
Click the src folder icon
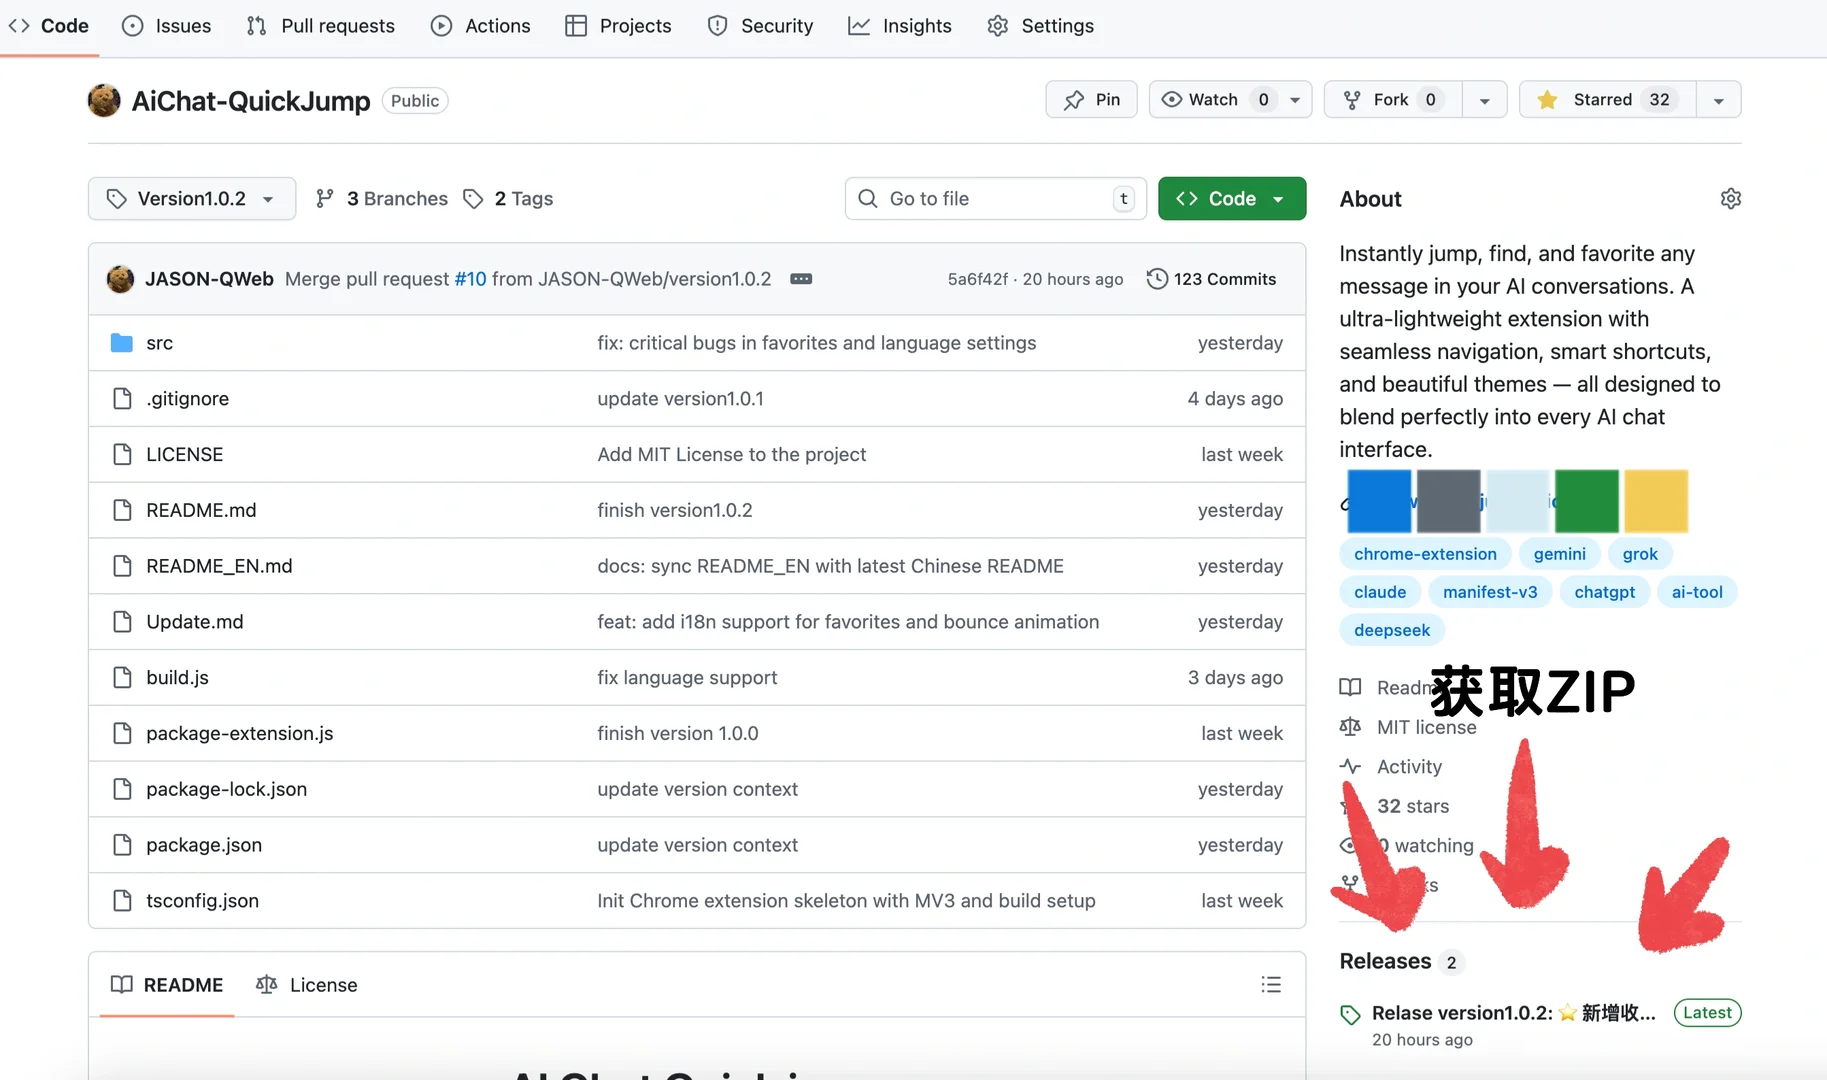point(122,343)
